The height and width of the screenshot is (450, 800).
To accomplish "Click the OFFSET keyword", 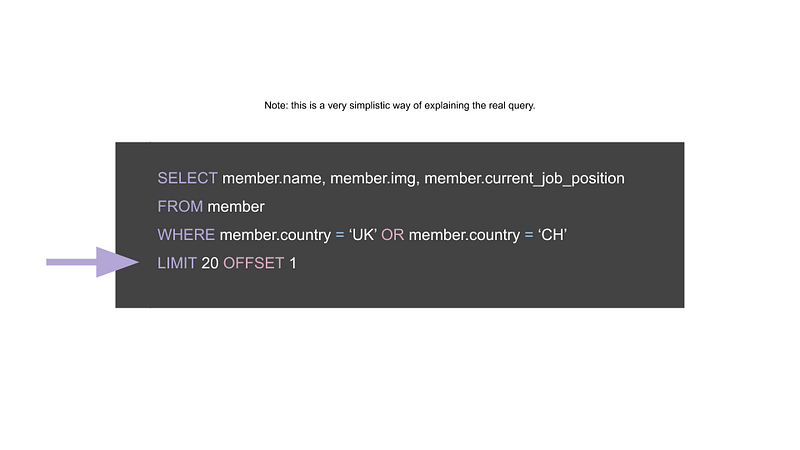I will [x=254, y=263].
